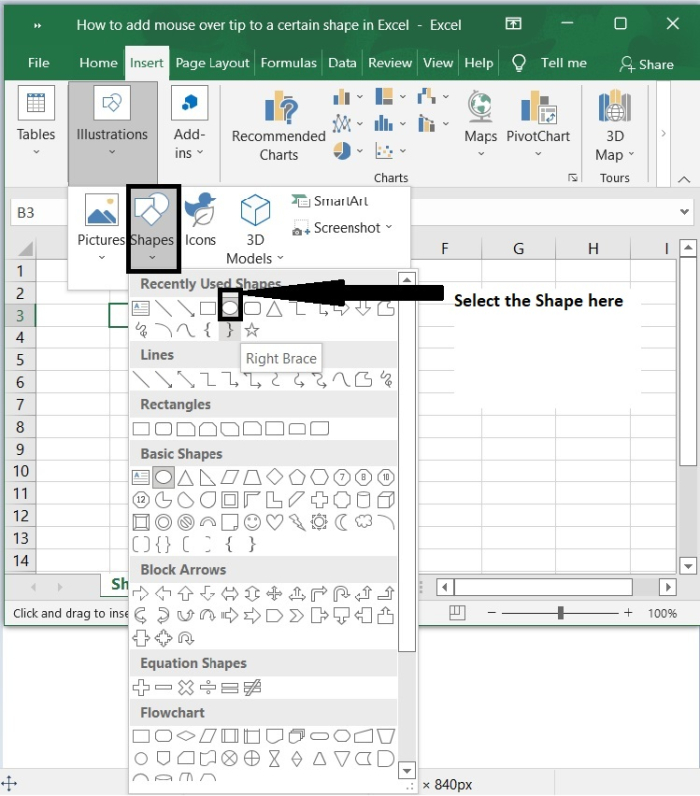Click the shapes gallery scroll down arrow
Viewport: 700px width, 796px height.
(407, 771)
